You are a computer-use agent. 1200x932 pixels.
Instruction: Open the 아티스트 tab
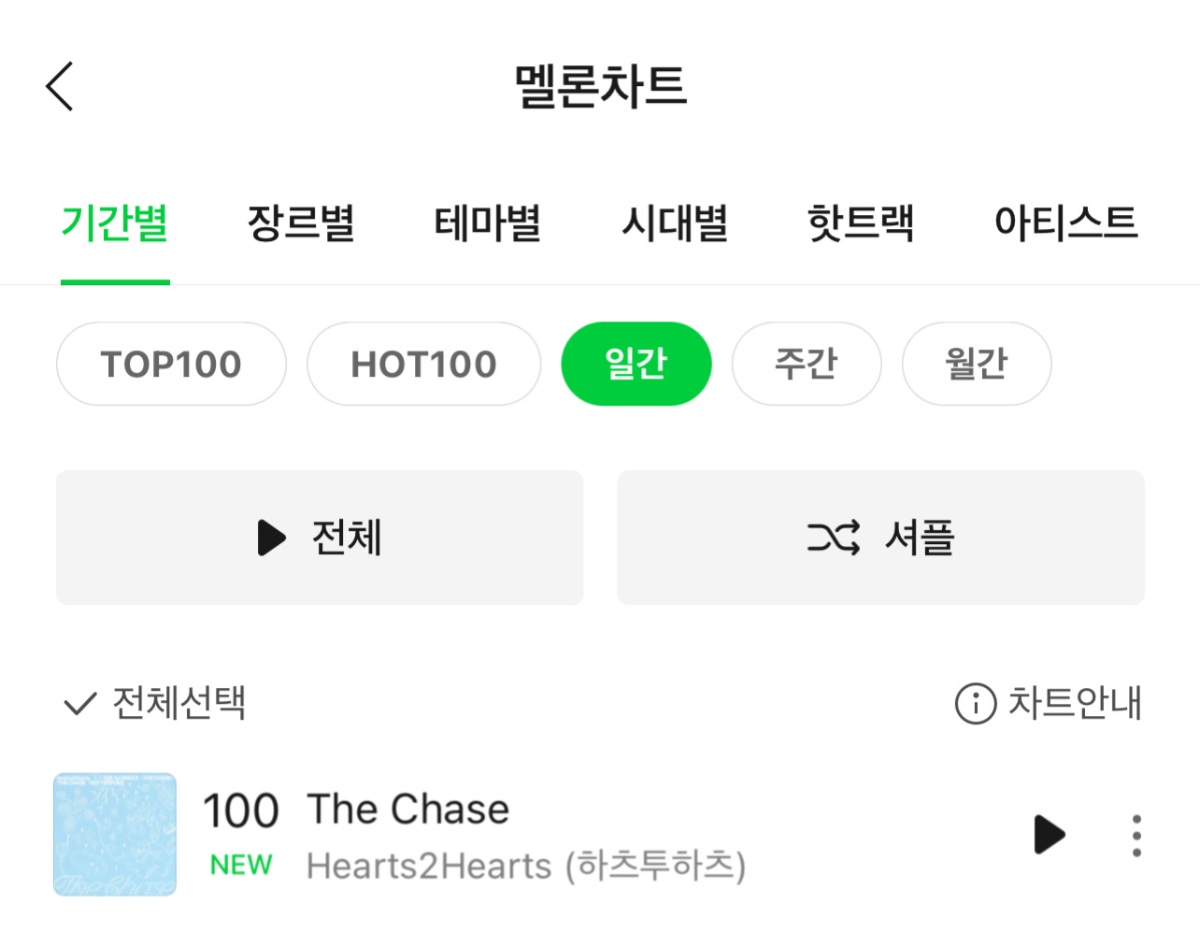click(1066, 222)
